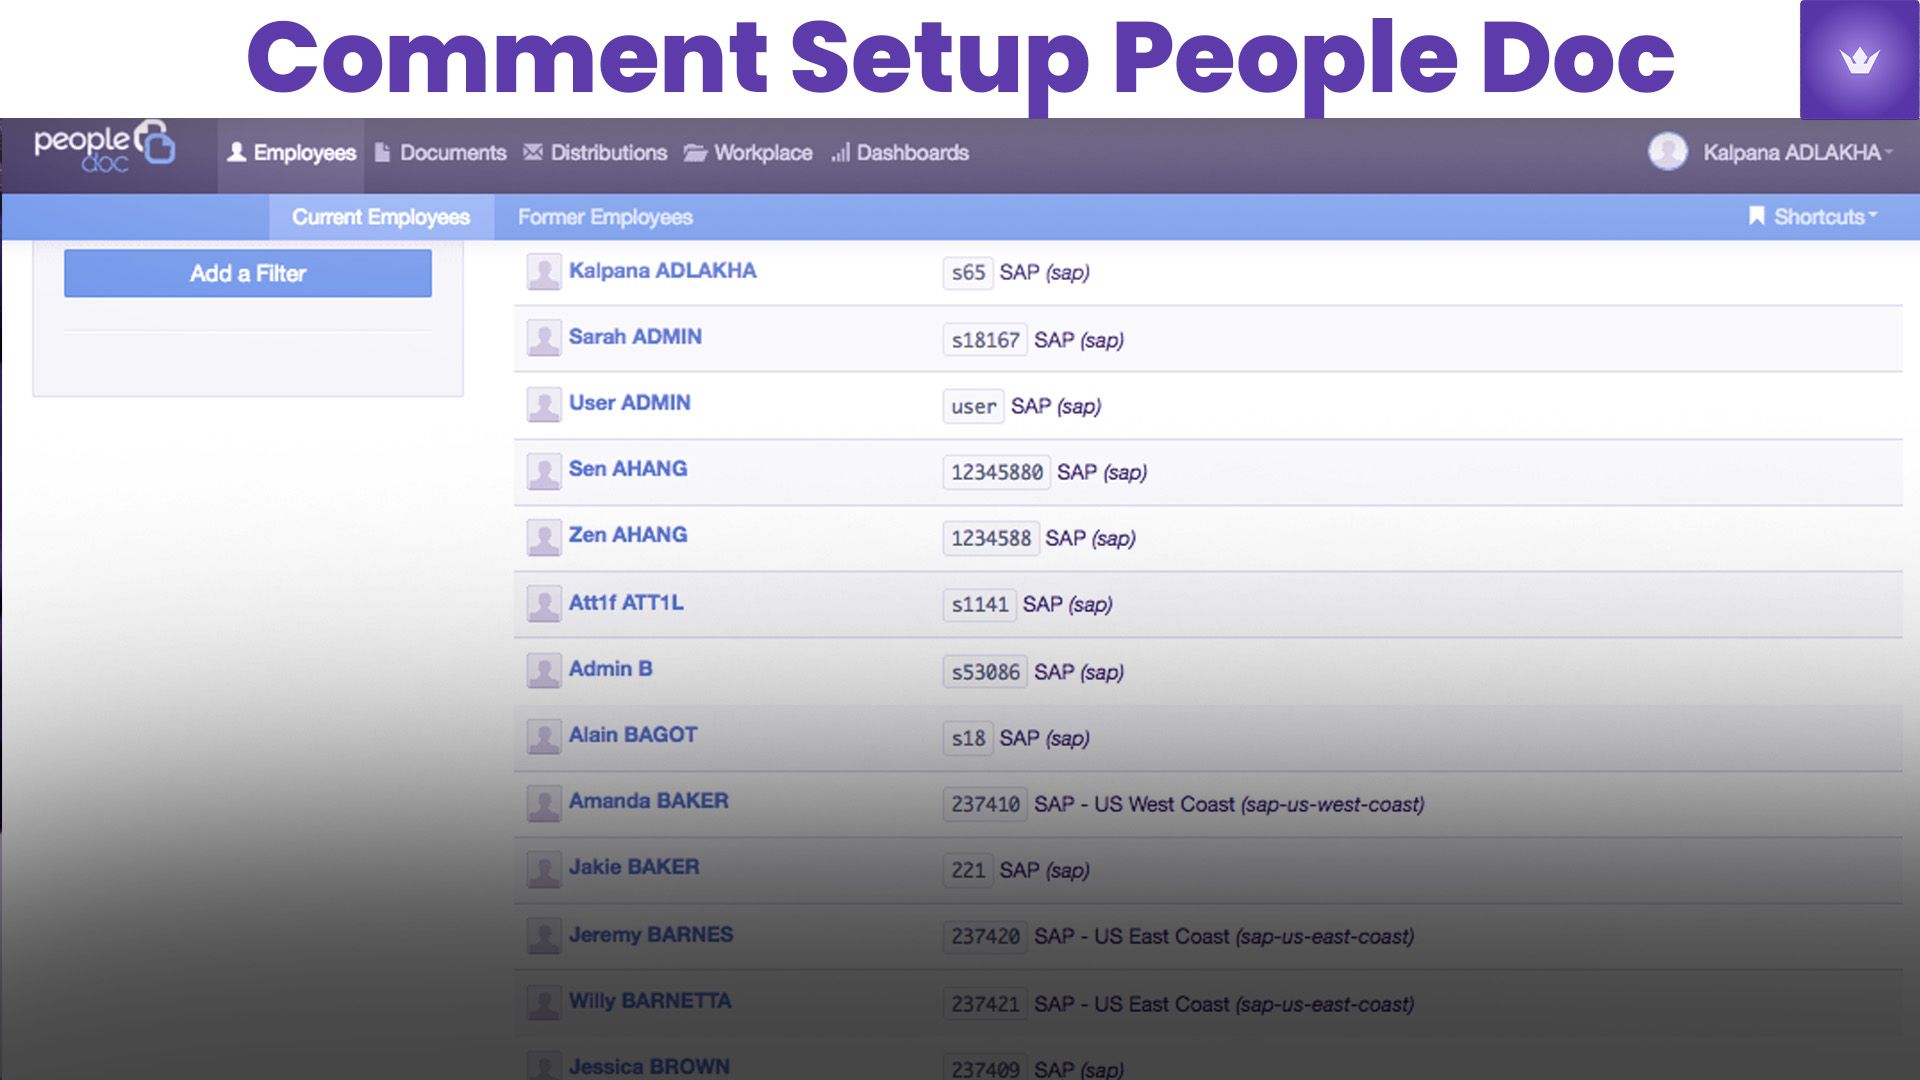Viewport: 1920px width, 1080px height.
Task: Click avatar icon beside Alain BAGOT
Action: [x=544, y=737]
